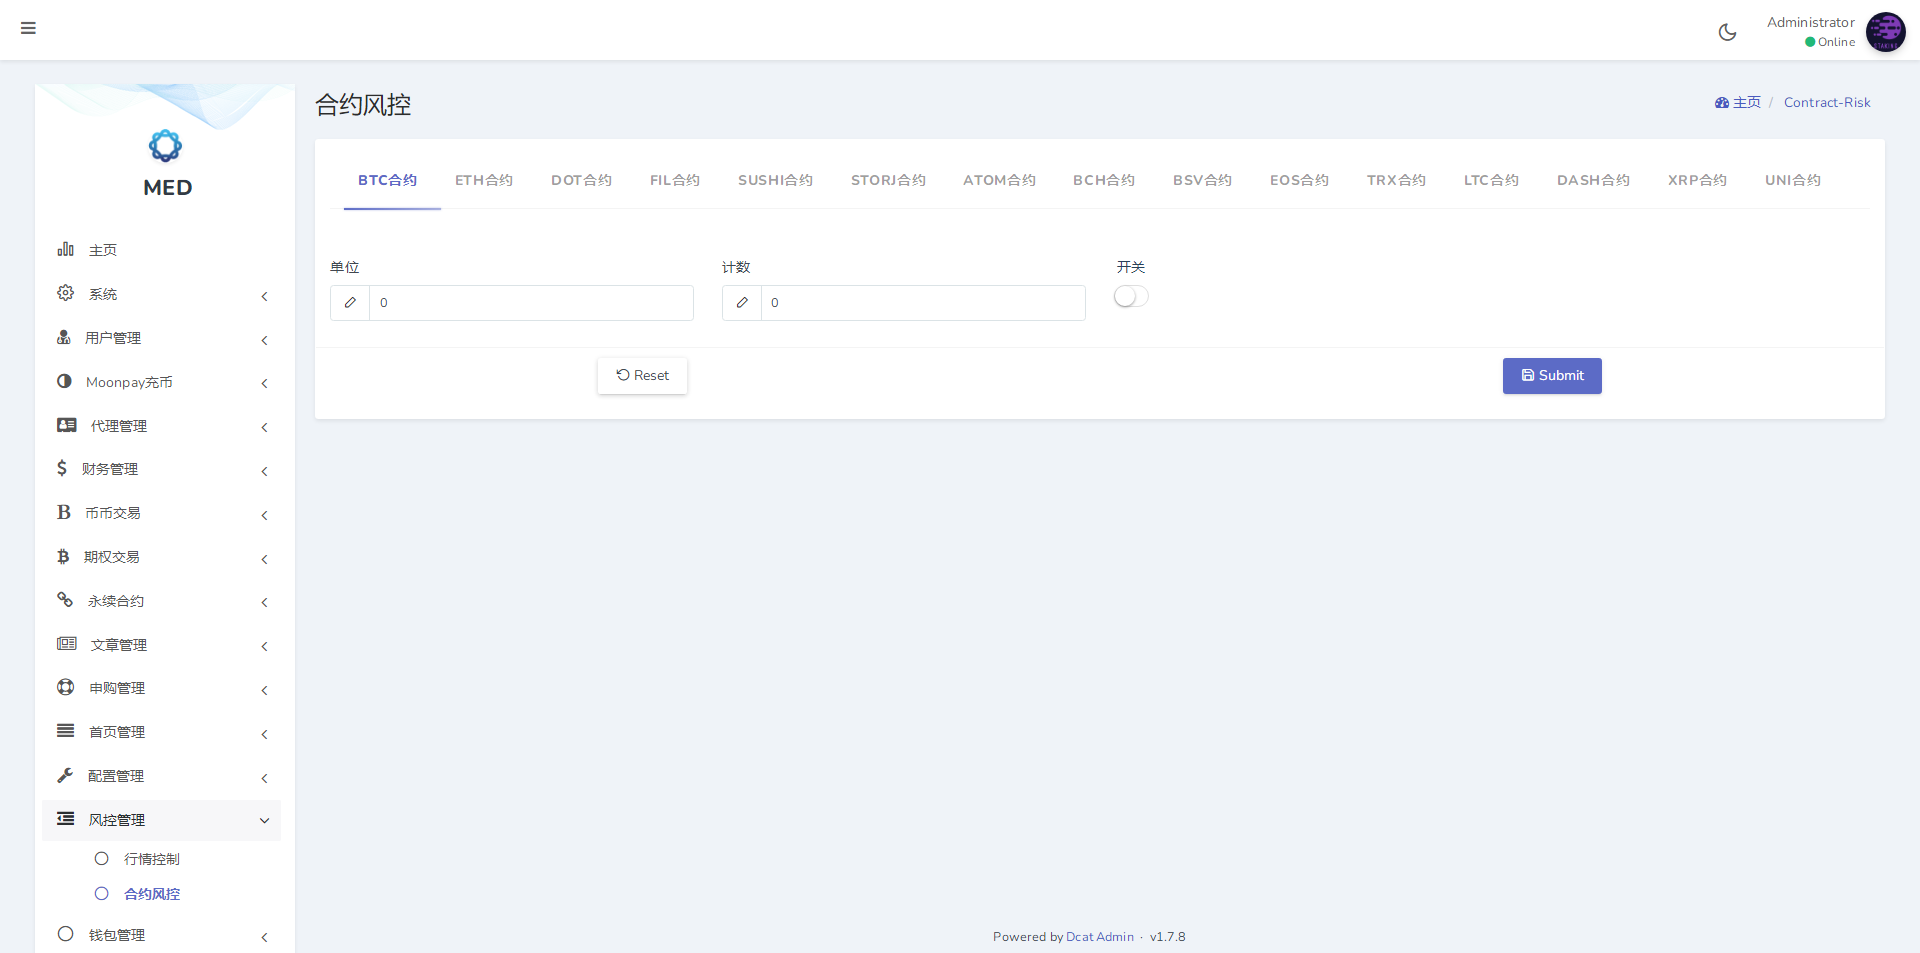The height and width of the screenshot is (953, 1920).
Task: Expand the 永续合约 menu chevron
Action: pyautogui.click(x=264, y=602)
